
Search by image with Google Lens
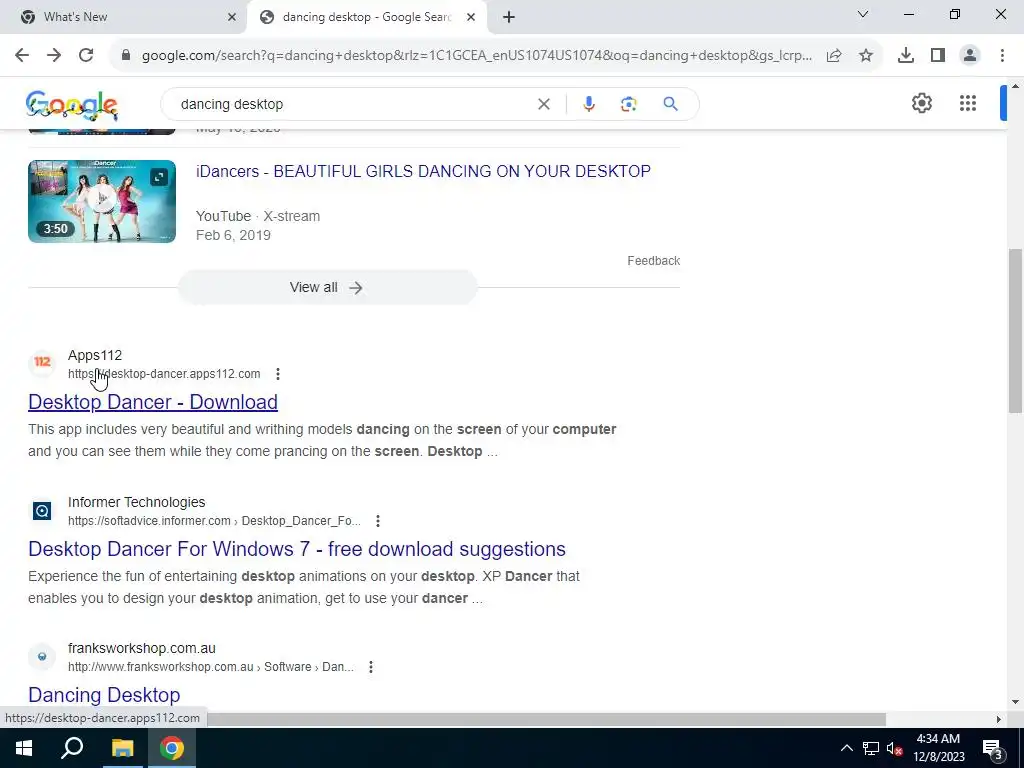(x=628, y=104)
